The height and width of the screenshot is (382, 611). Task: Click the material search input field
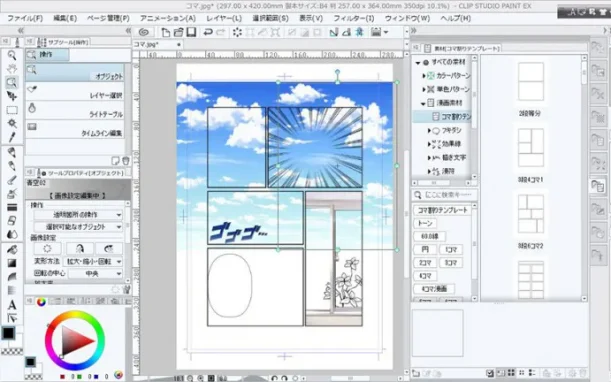coord(444,195)
